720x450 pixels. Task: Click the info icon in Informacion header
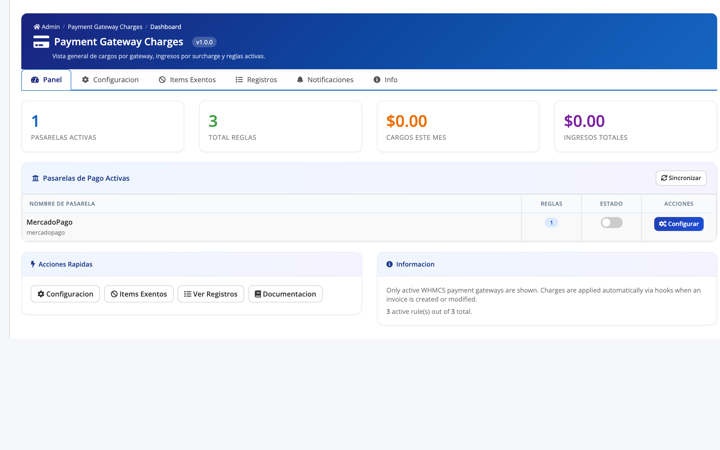[389, 264]
